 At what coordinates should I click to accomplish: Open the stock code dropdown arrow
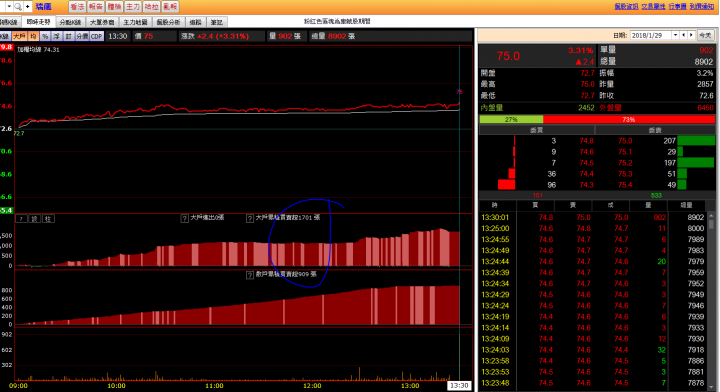point(9,6)
